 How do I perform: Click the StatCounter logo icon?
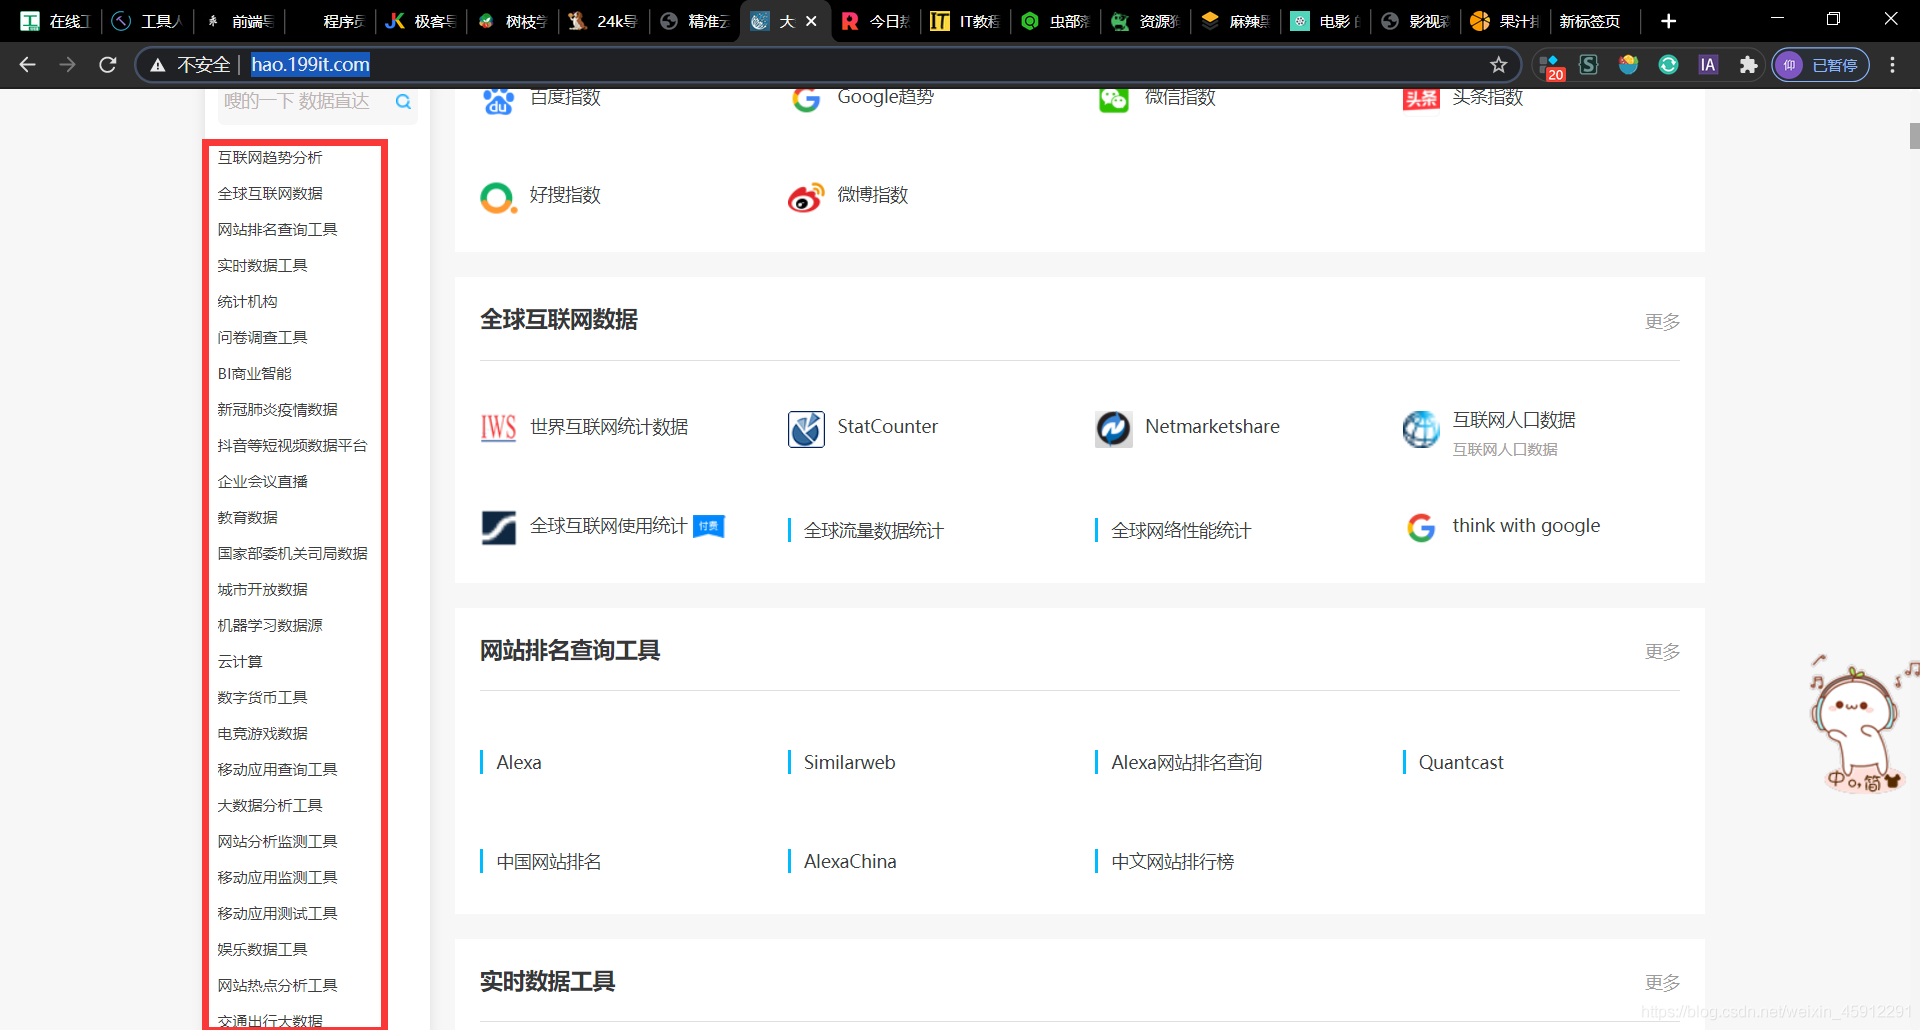806,429
